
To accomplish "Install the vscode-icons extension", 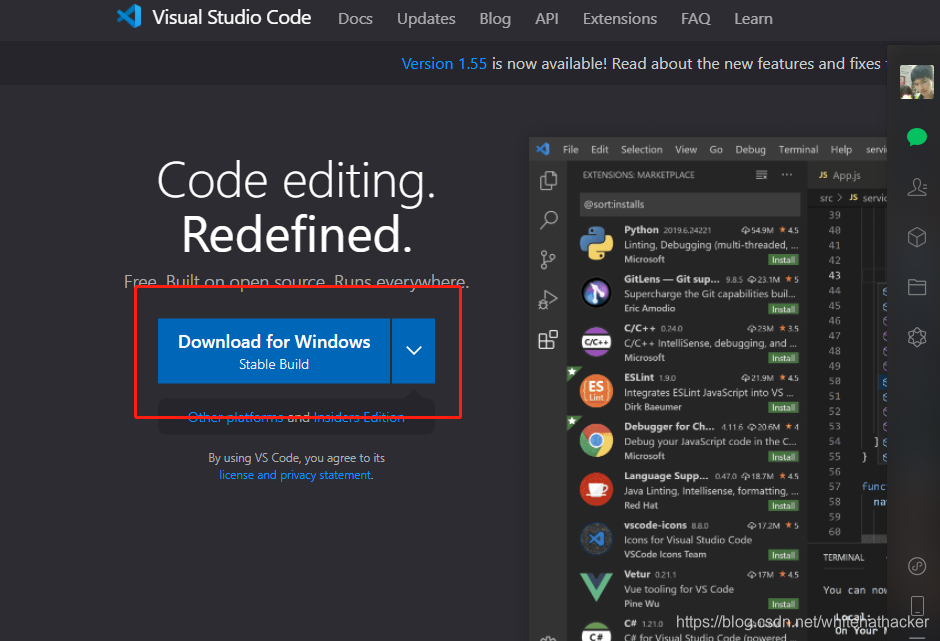I will (x=783, y=555).
